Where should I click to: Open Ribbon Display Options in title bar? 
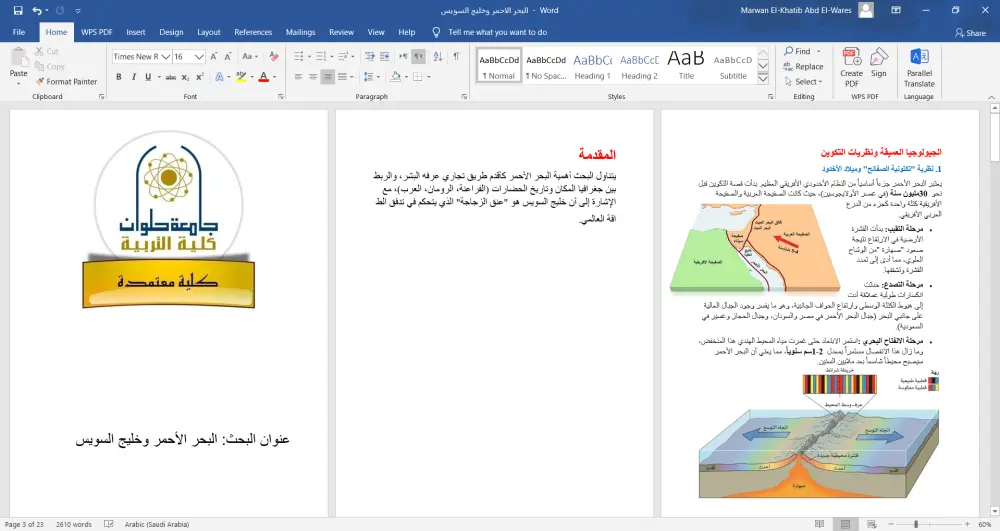(896, 10)
